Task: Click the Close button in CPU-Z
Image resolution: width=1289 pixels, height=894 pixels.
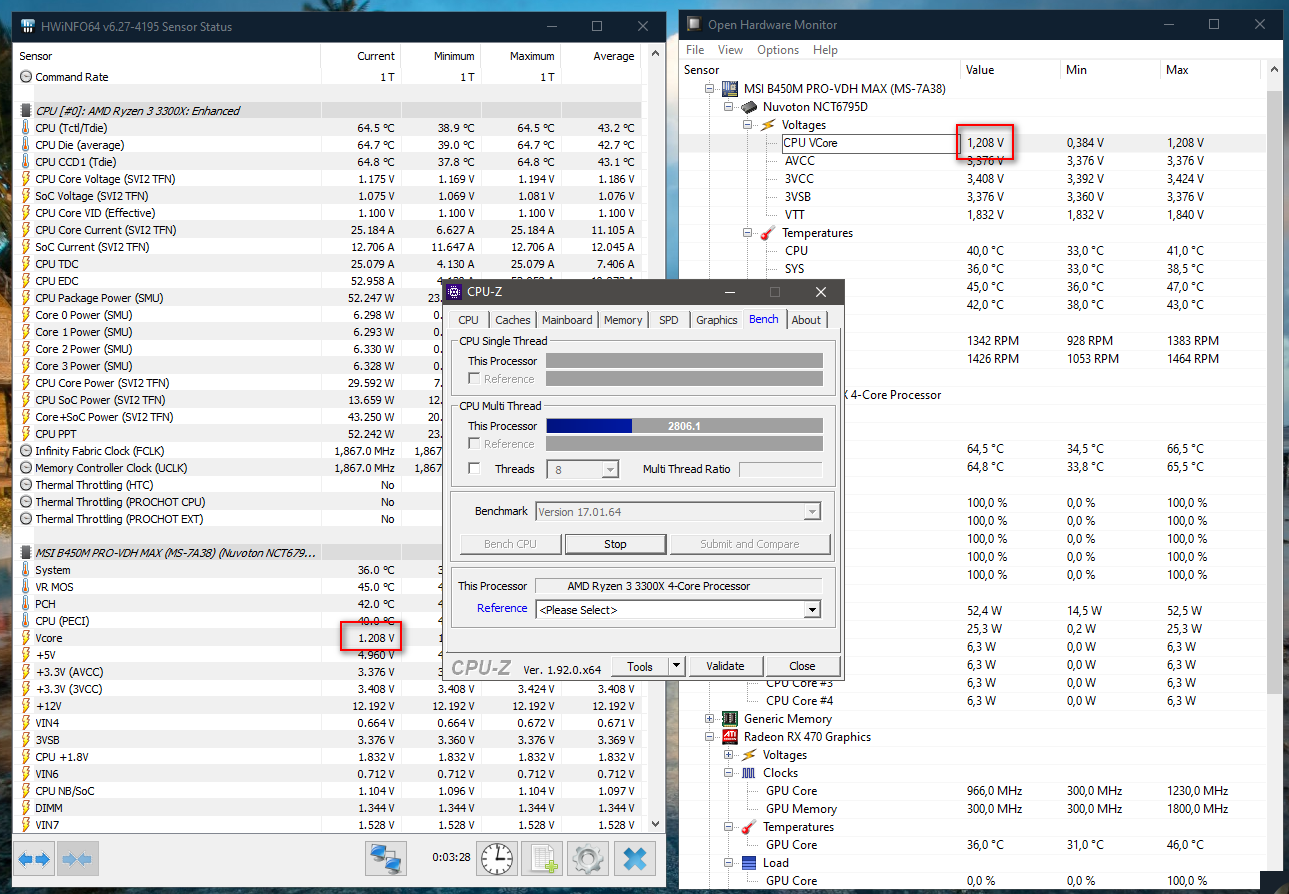Action: 802,666
